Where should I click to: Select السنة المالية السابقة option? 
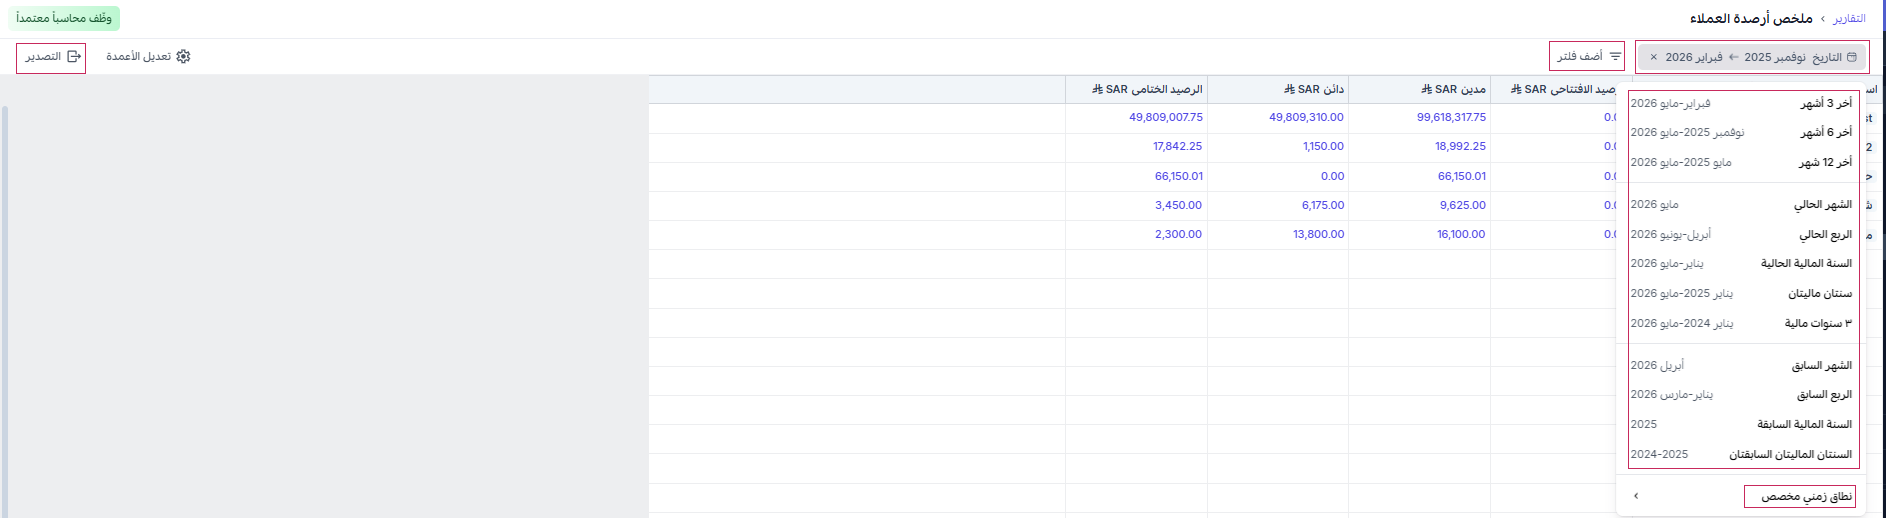(x=1742, y=424)
